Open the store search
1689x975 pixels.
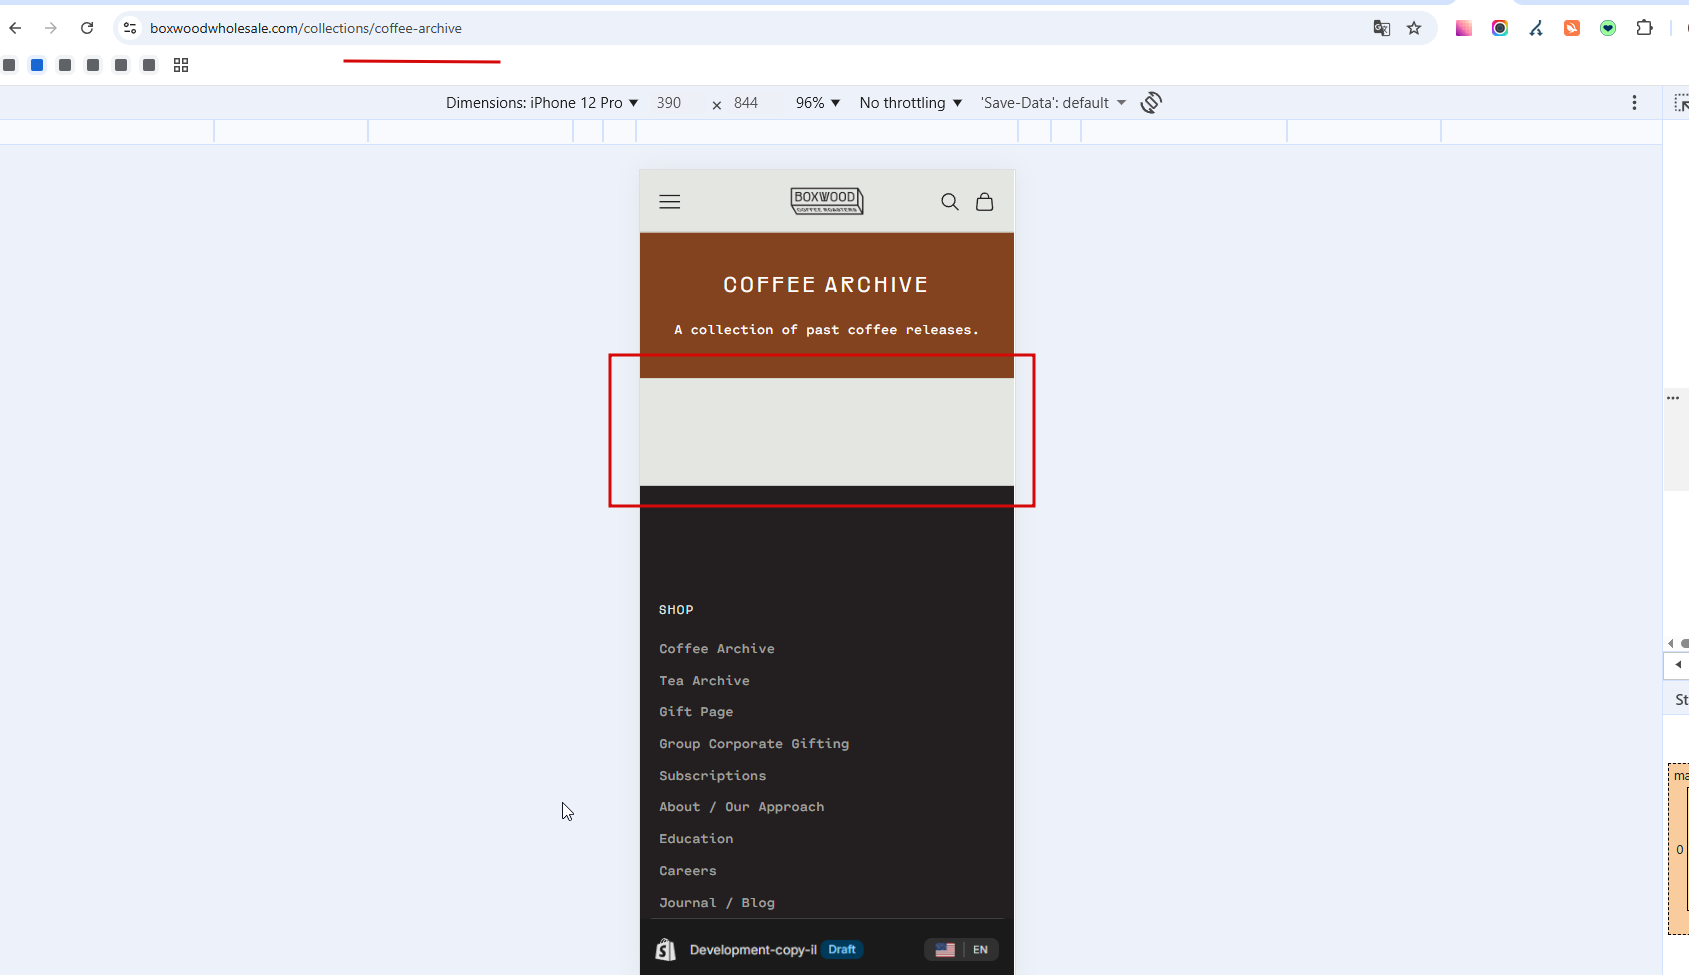[950, 202]
